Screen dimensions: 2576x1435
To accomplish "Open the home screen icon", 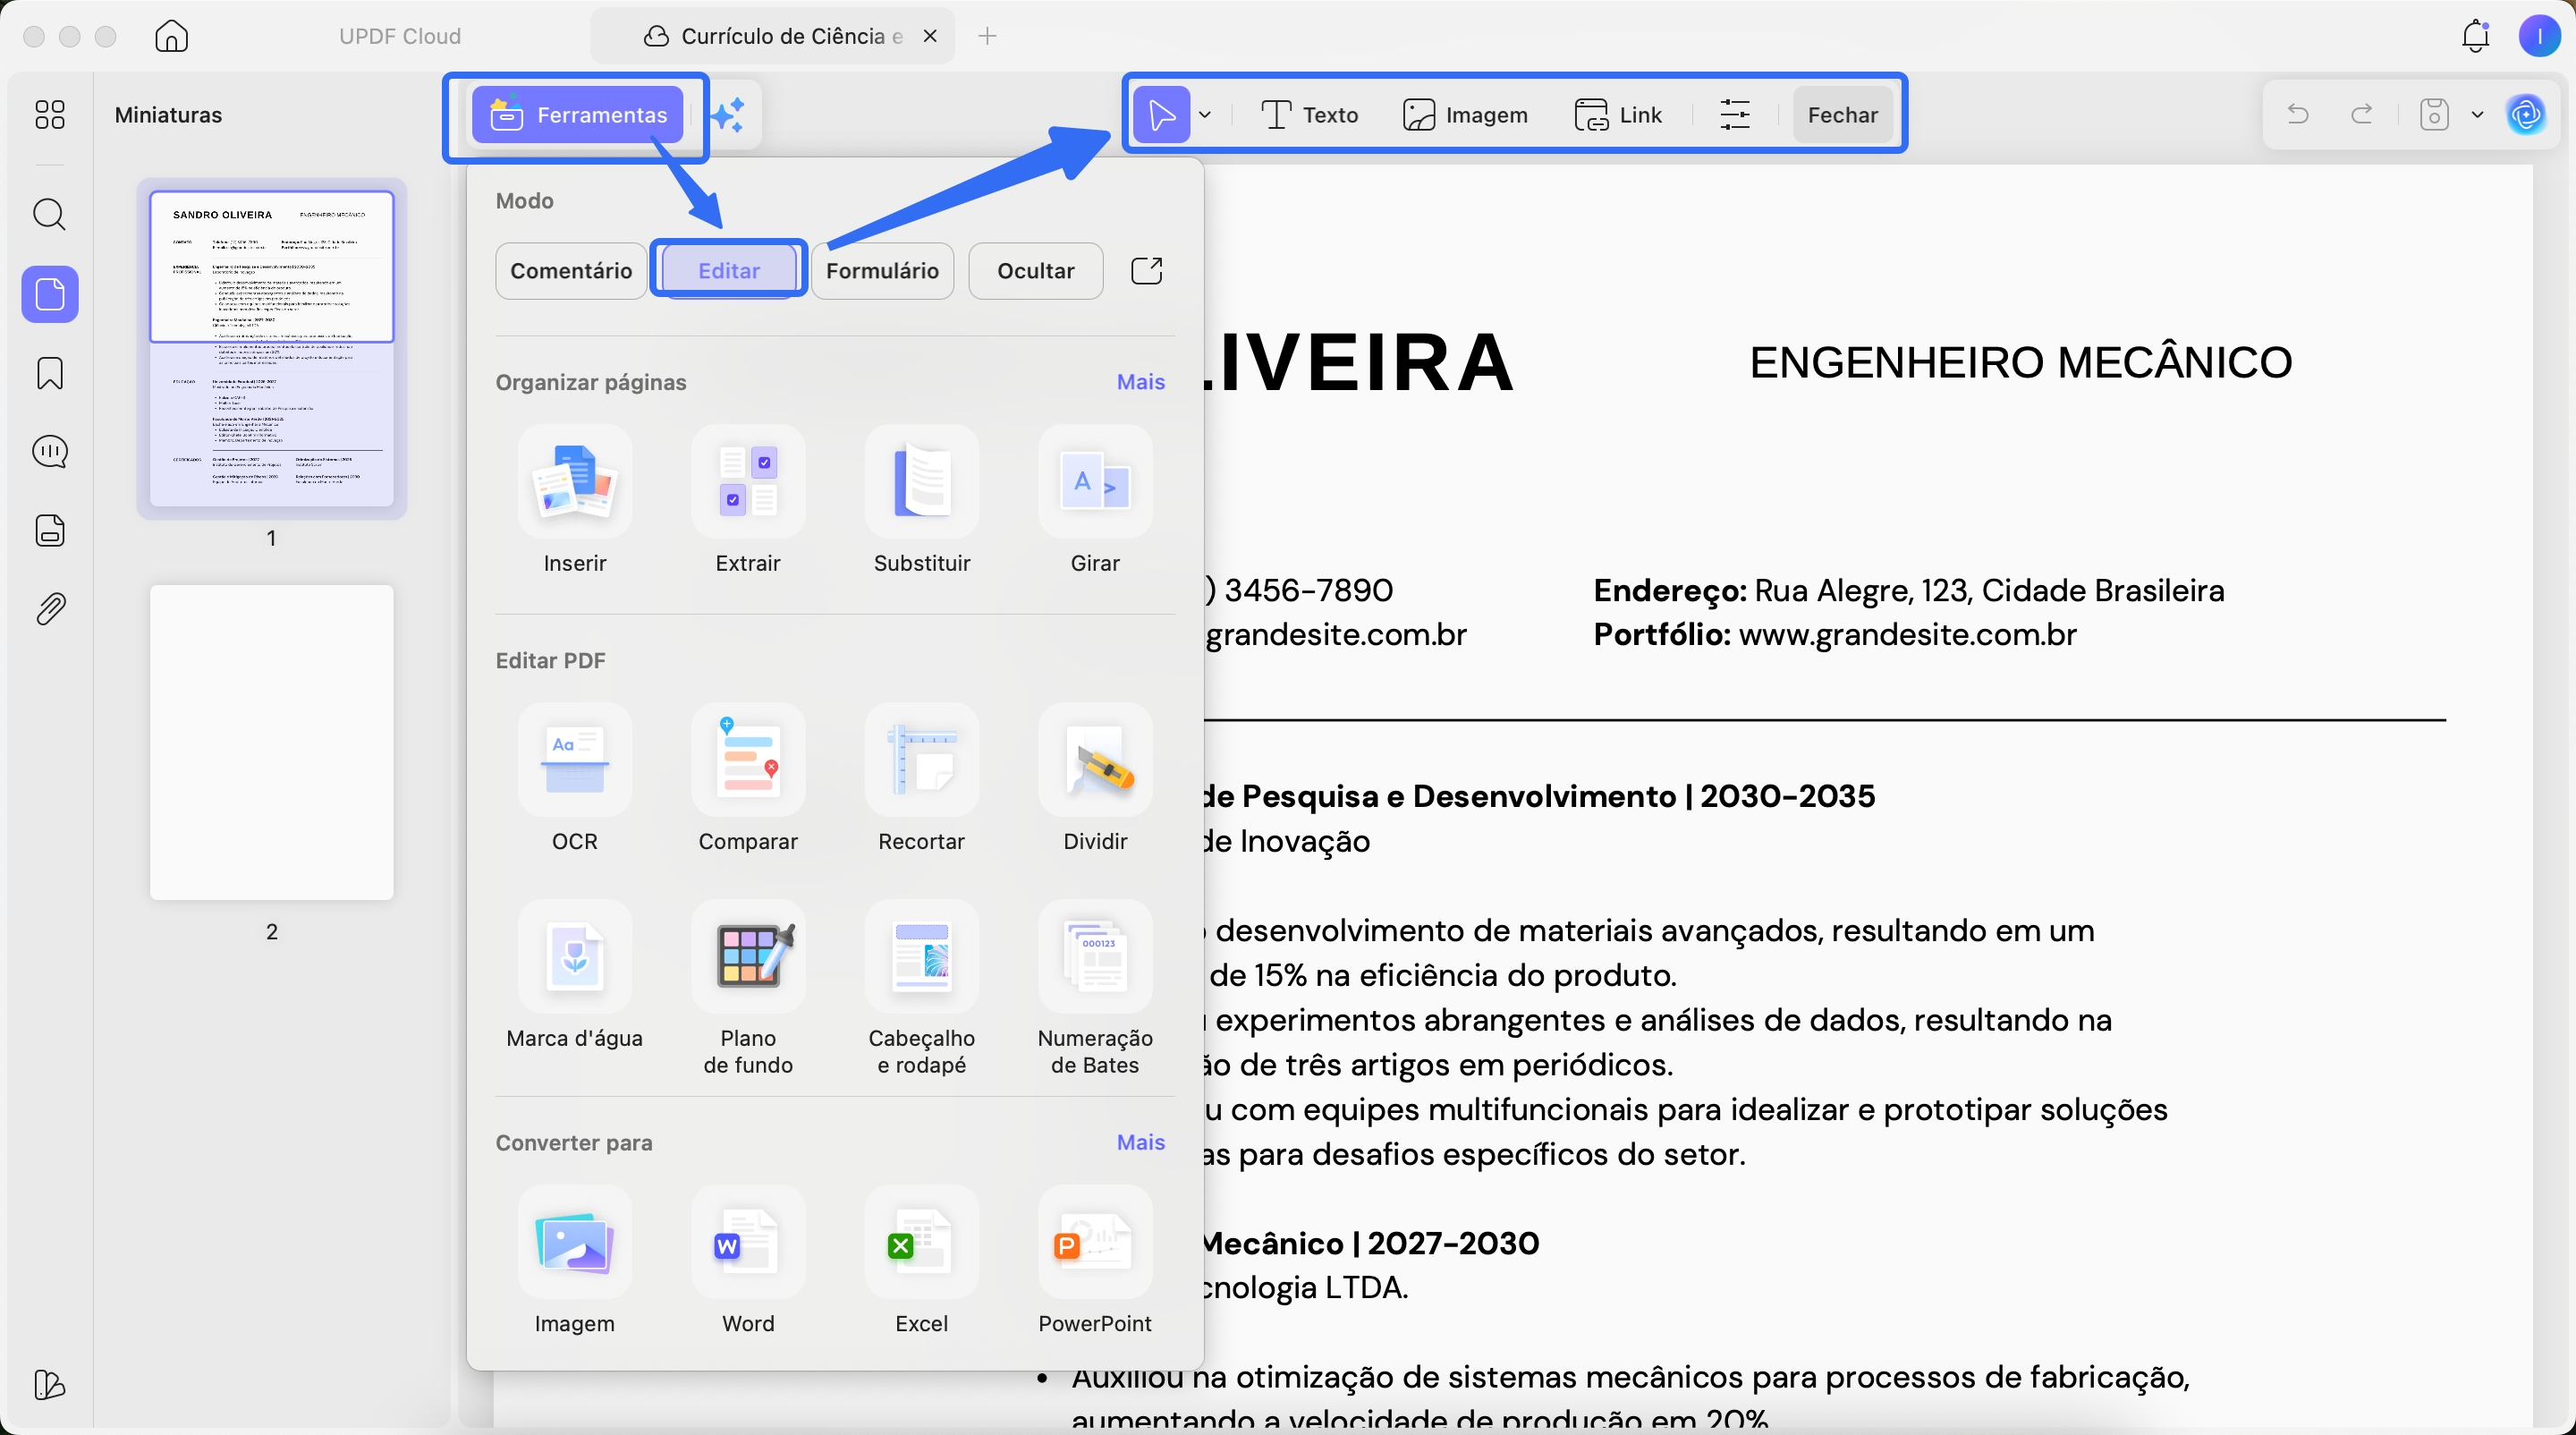I will click(x=171, y=36).
